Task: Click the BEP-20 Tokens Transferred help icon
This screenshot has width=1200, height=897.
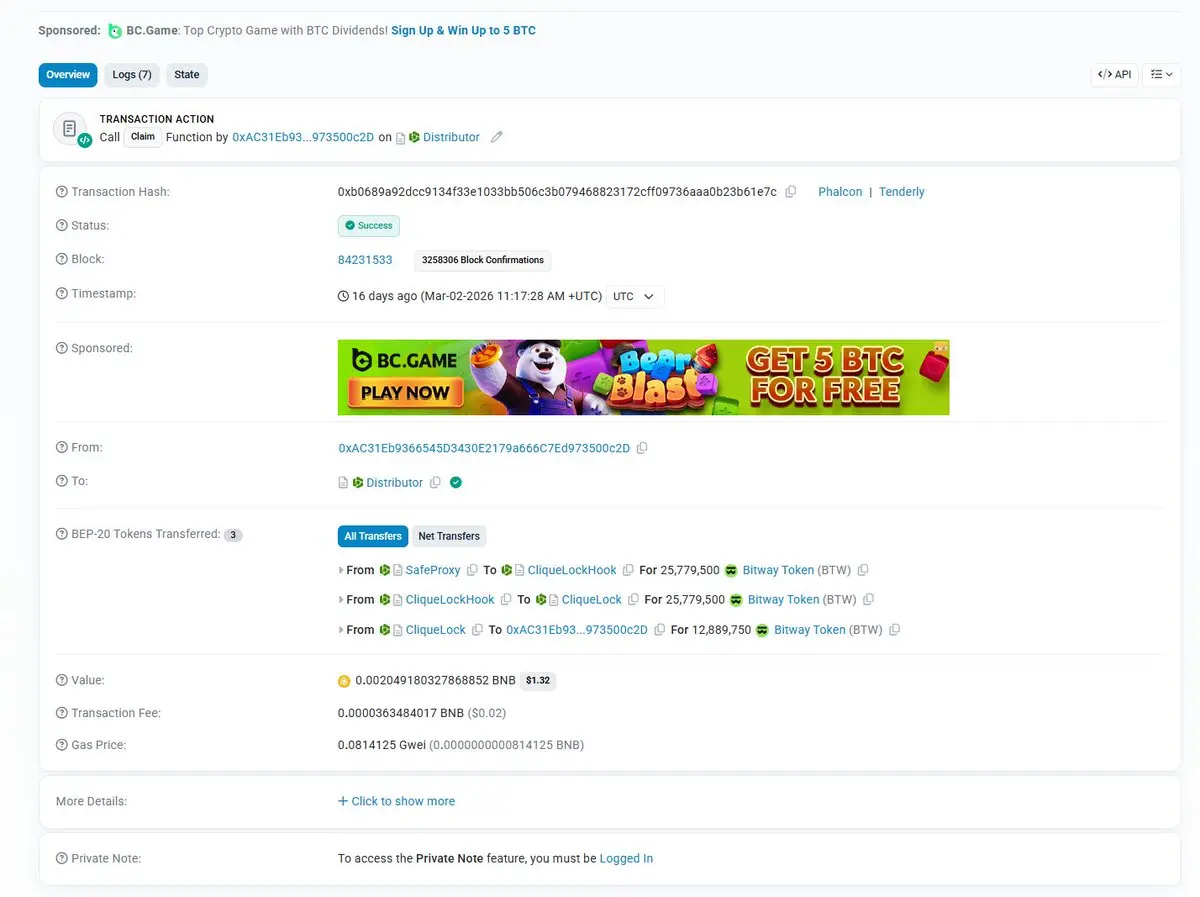Action: 62,534
